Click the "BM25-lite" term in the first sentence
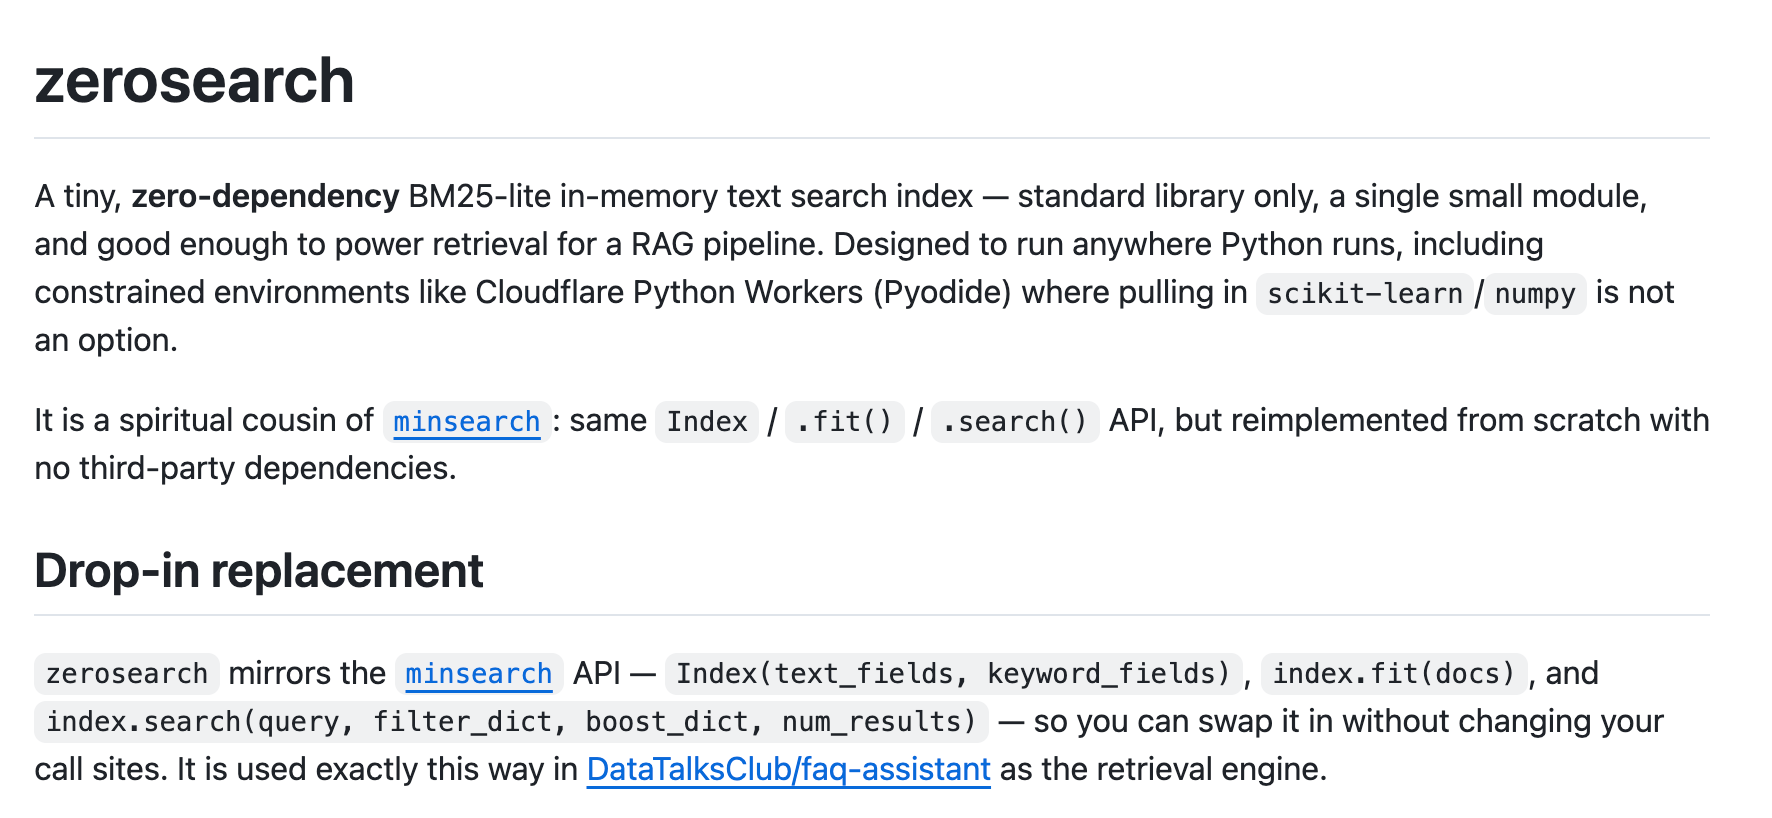This screenshot has height=818, width=1772. pyautogui.click(x=479, y=196)
